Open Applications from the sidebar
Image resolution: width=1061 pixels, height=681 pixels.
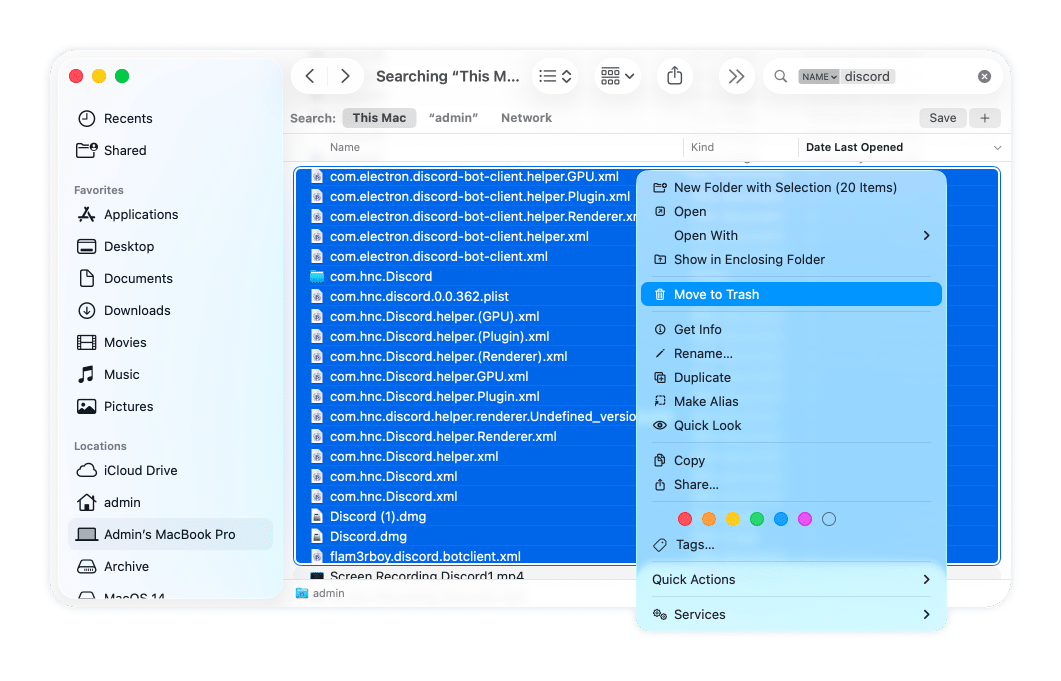point(139,214)
